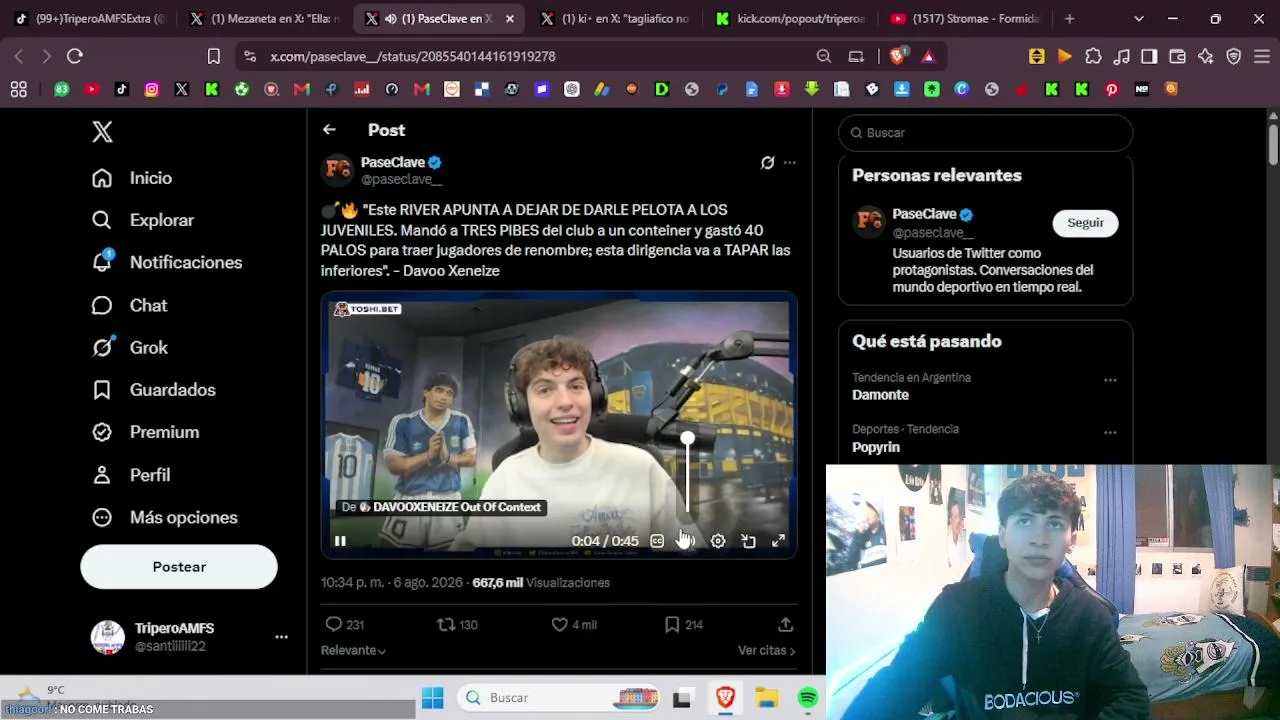
Task: Go back with the Post back arrow
Action: tap(329, 130)
